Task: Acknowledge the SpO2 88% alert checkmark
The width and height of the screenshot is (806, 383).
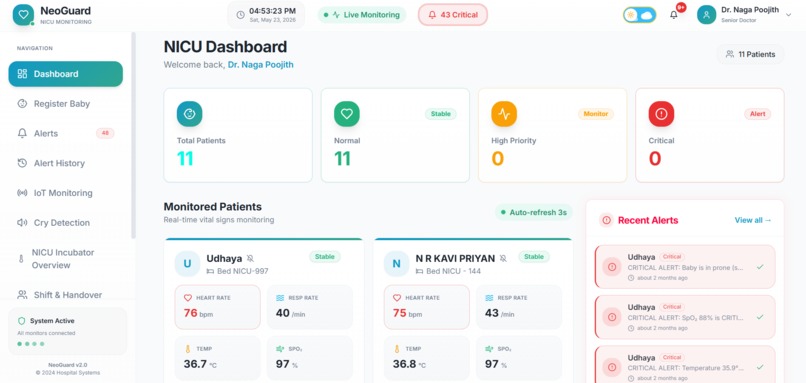Action: pyautogui.click(x=760, y=317)
